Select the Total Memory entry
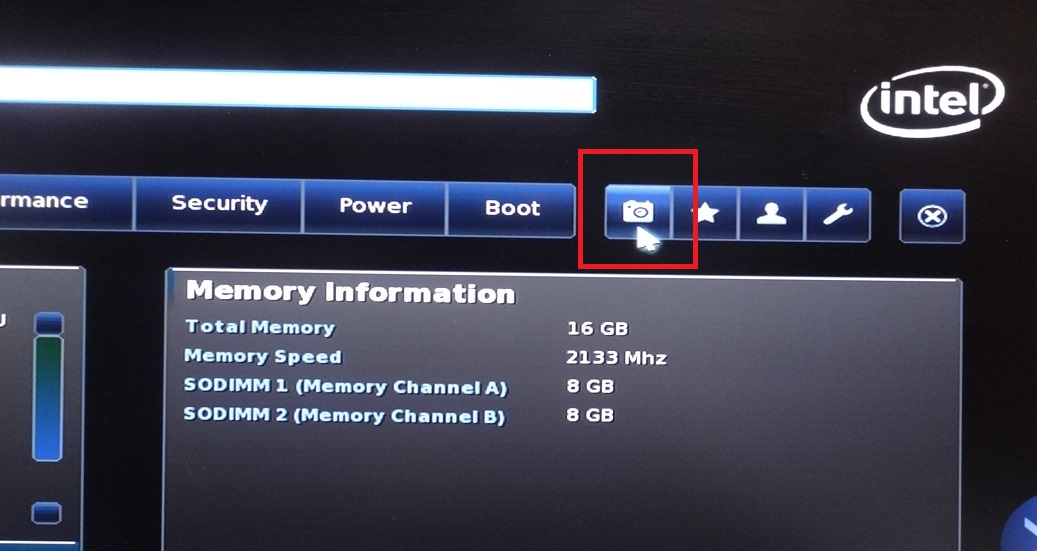1037x551 pixels. (x=260, y=327)
